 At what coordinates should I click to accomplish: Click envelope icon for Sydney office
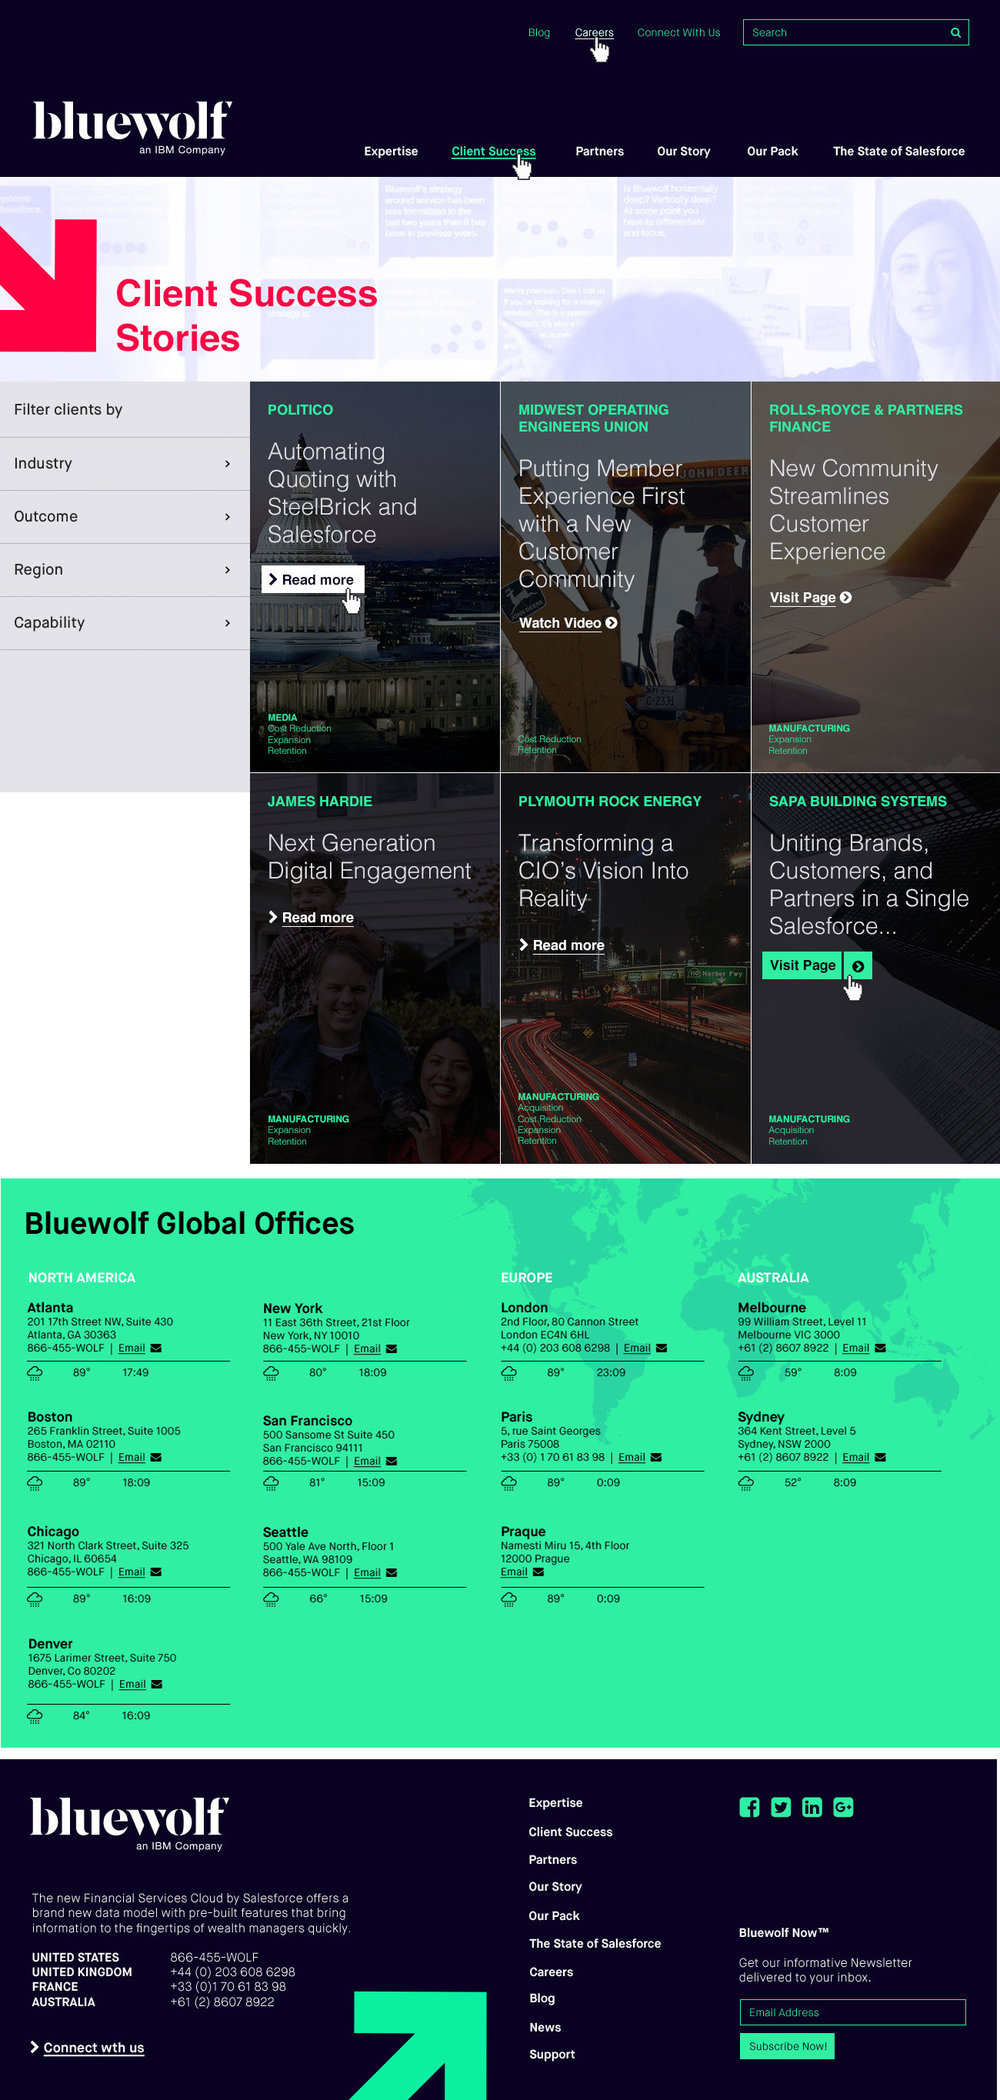coord(880,1457)
